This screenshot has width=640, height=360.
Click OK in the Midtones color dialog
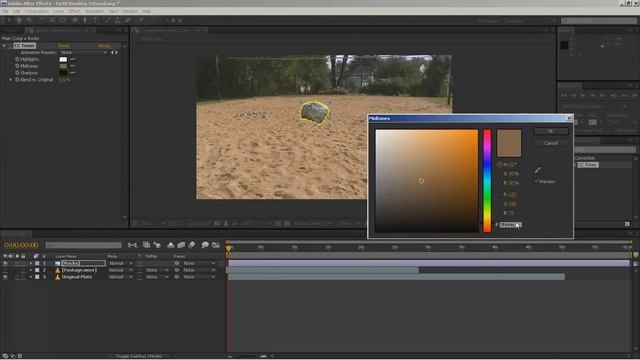point(550,131)
